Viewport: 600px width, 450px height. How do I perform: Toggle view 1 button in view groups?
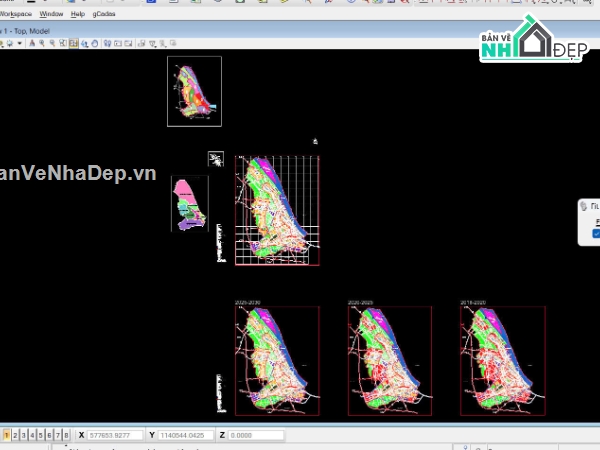[x=7, y=436]
